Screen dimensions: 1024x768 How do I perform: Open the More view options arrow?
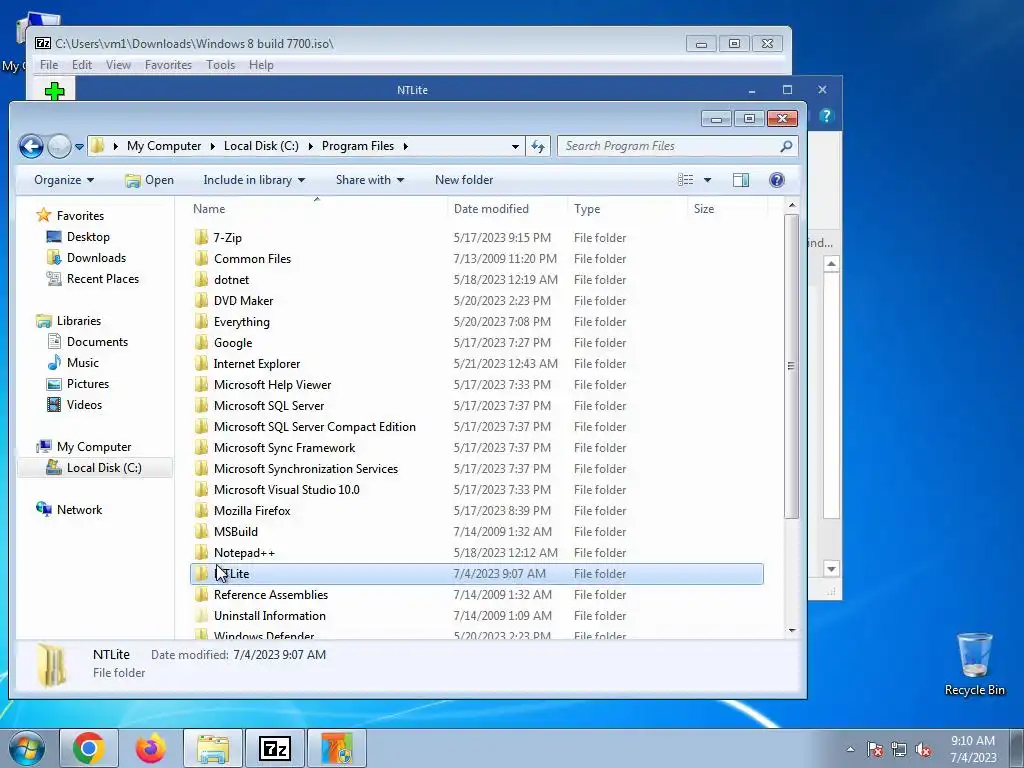click(x=707, y=180)
